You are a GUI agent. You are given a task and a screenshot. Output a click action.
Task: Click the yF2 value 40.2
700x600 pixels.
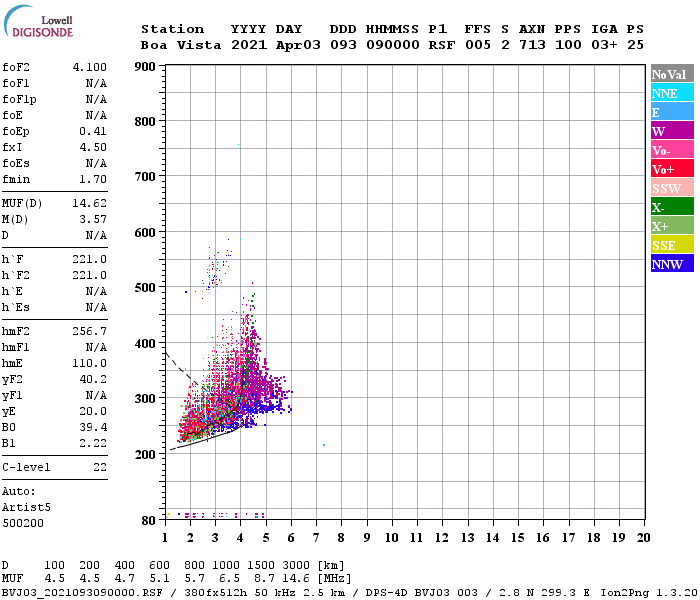(93, 379)
